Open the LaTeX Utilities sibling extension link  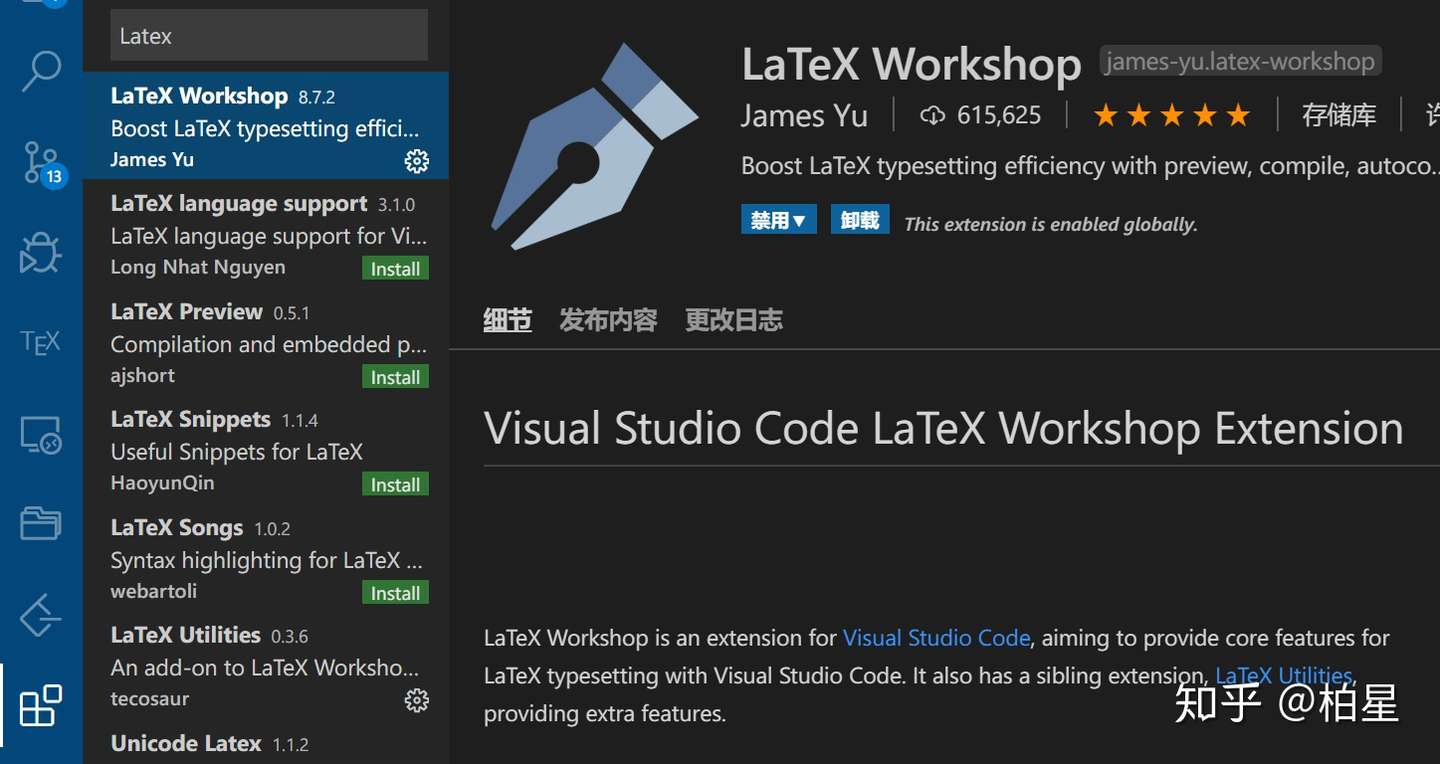pyautogui.click(x=1283, y=675)
